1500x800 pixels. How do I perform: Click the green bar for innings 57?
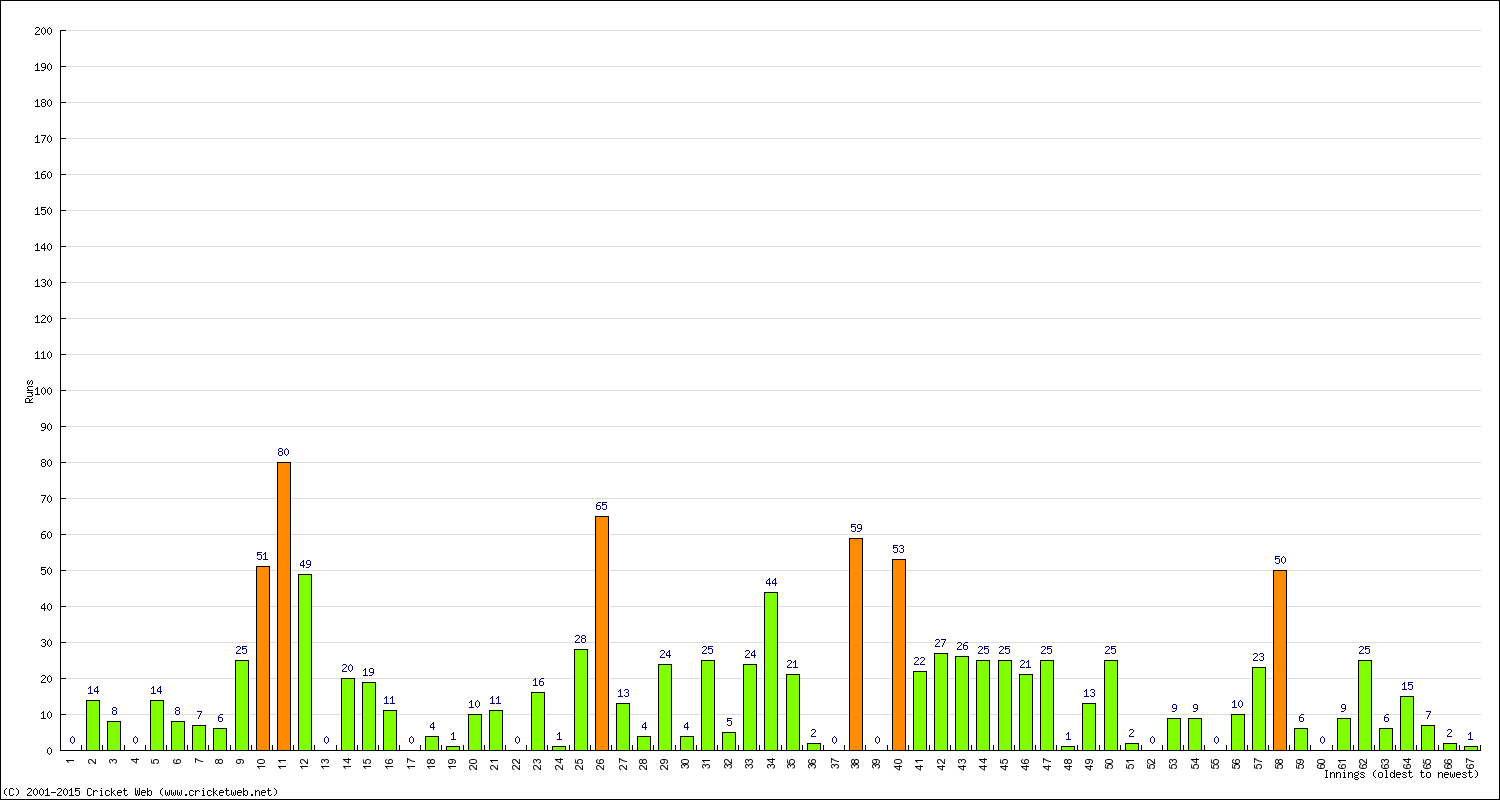(x=1259, y=709)
